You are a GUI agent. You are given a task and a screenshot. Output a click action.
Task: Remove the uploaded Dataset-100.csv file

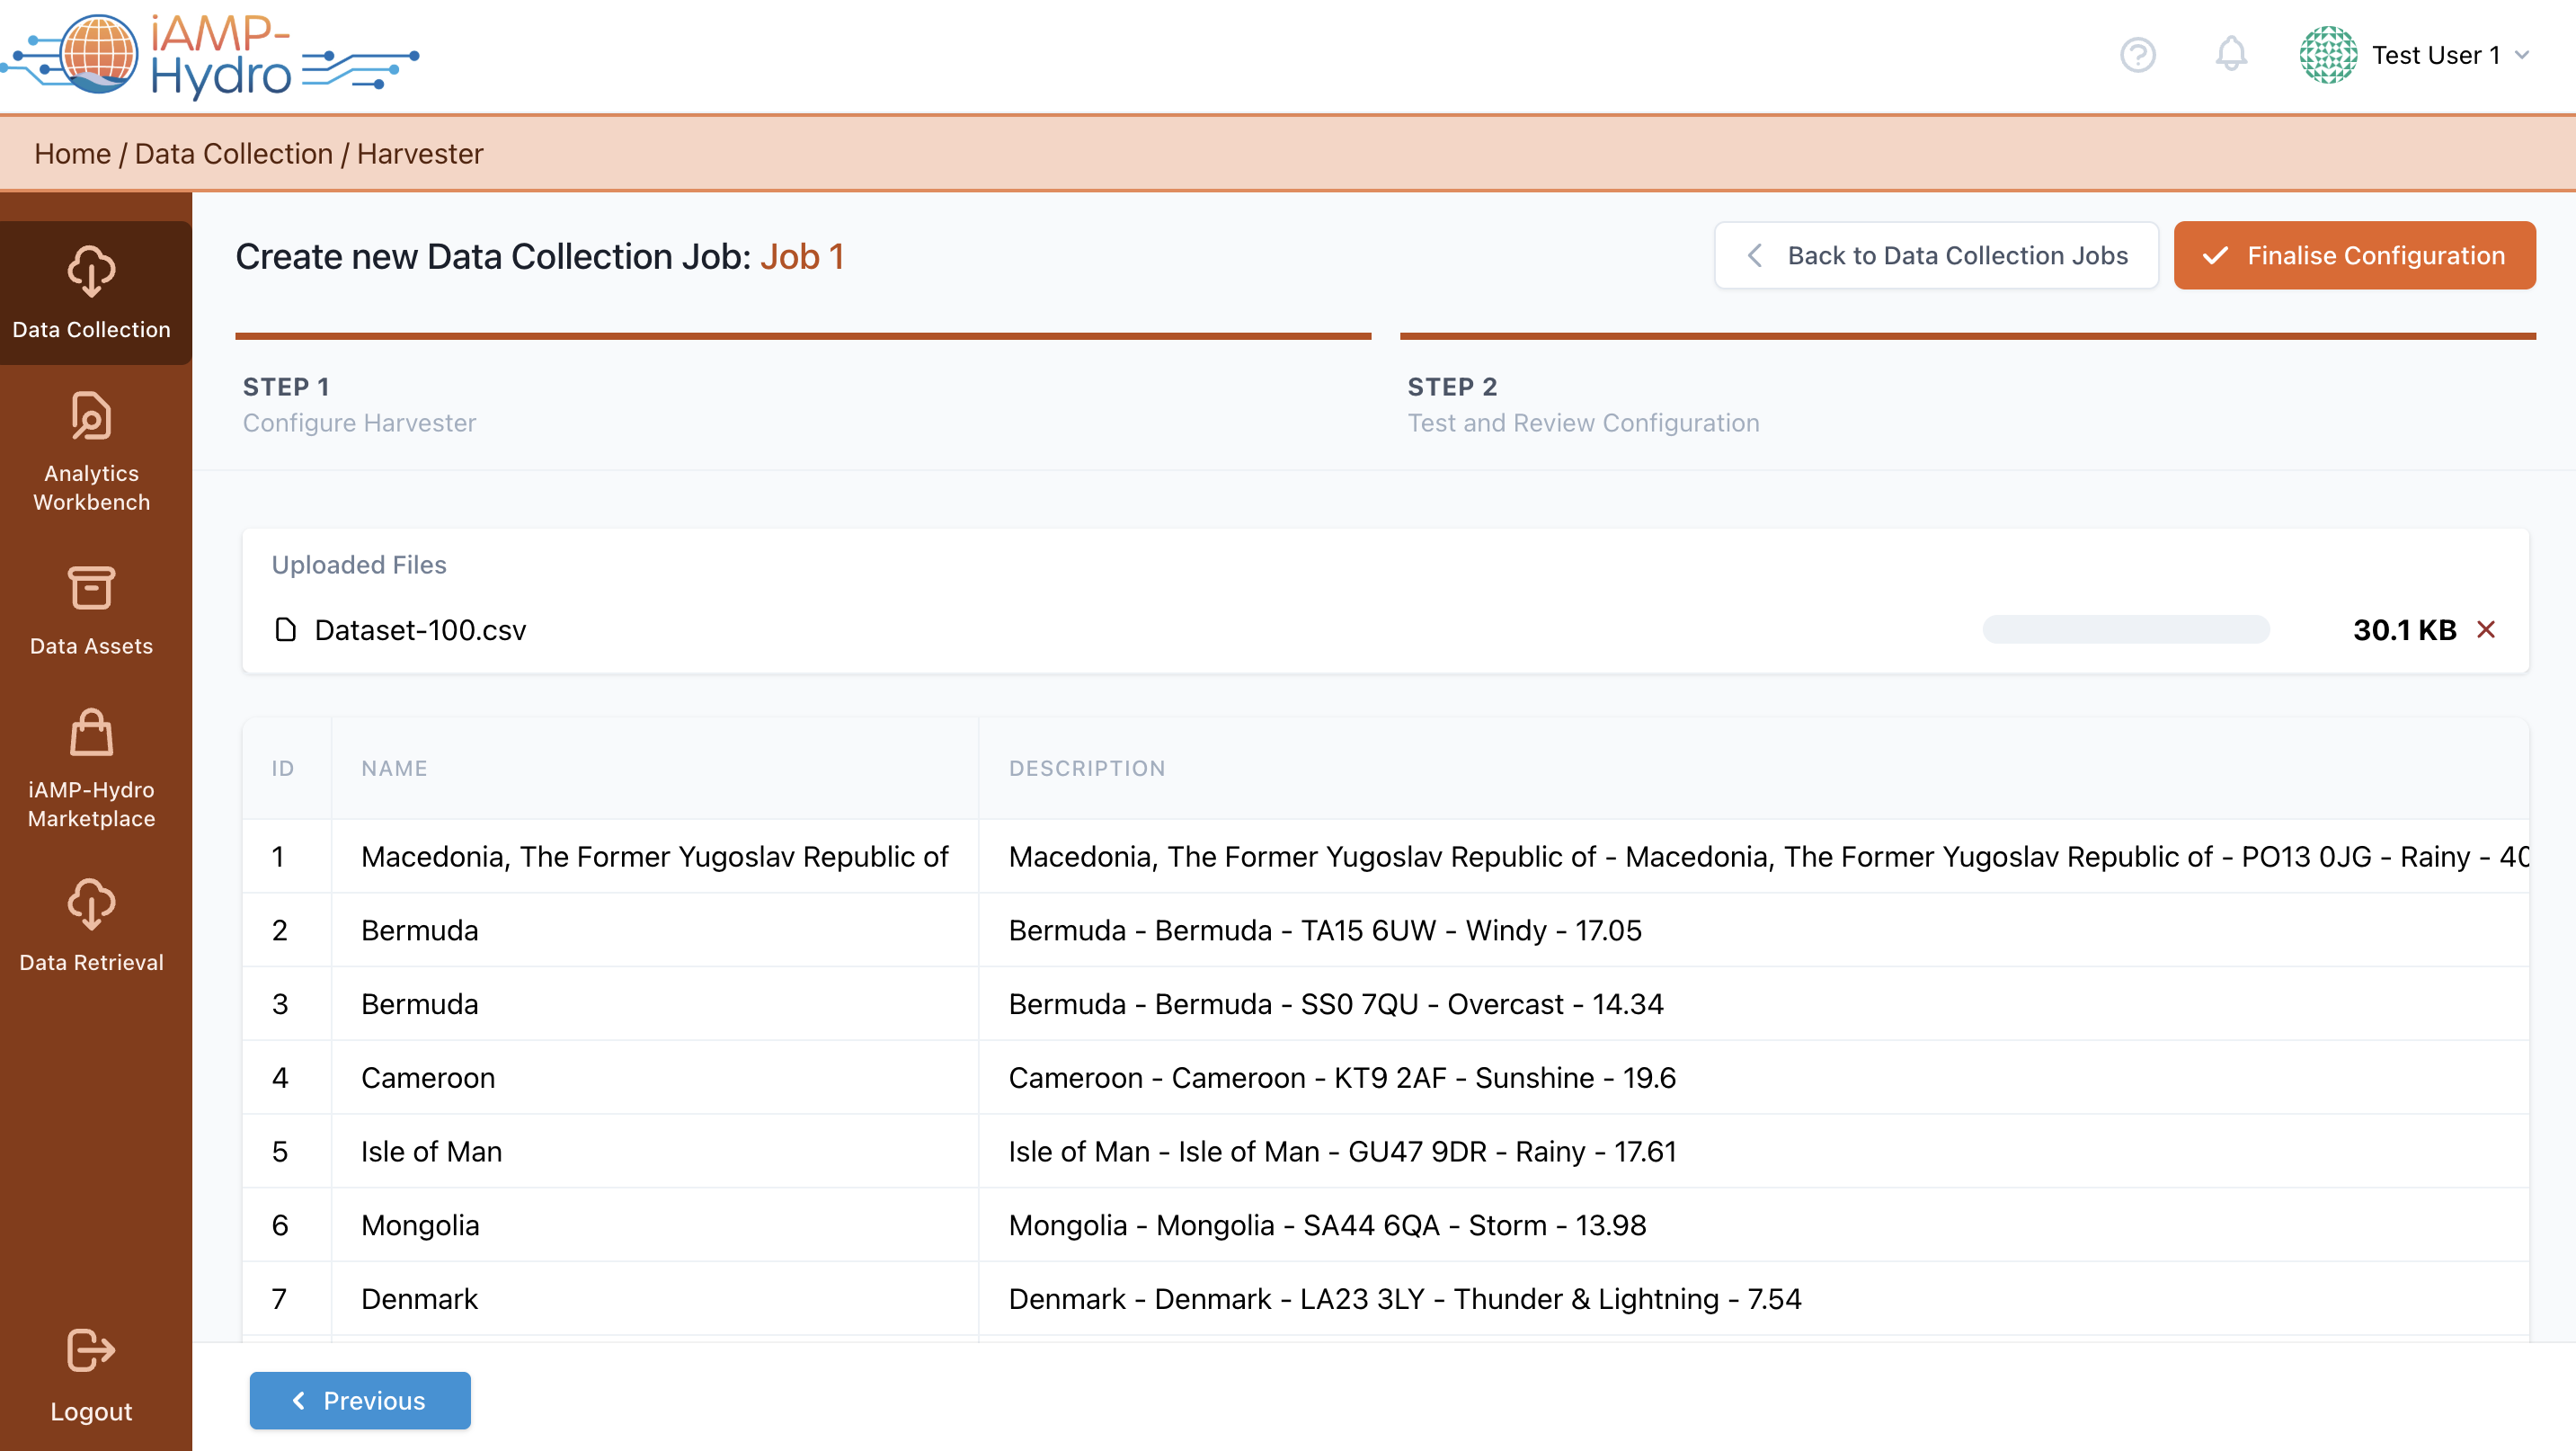(2486, 629)
